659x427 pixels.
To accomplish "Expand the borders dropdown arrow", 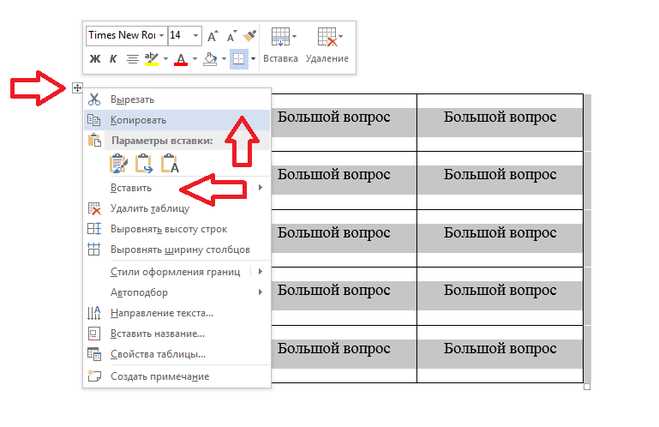I will [253, 59].
